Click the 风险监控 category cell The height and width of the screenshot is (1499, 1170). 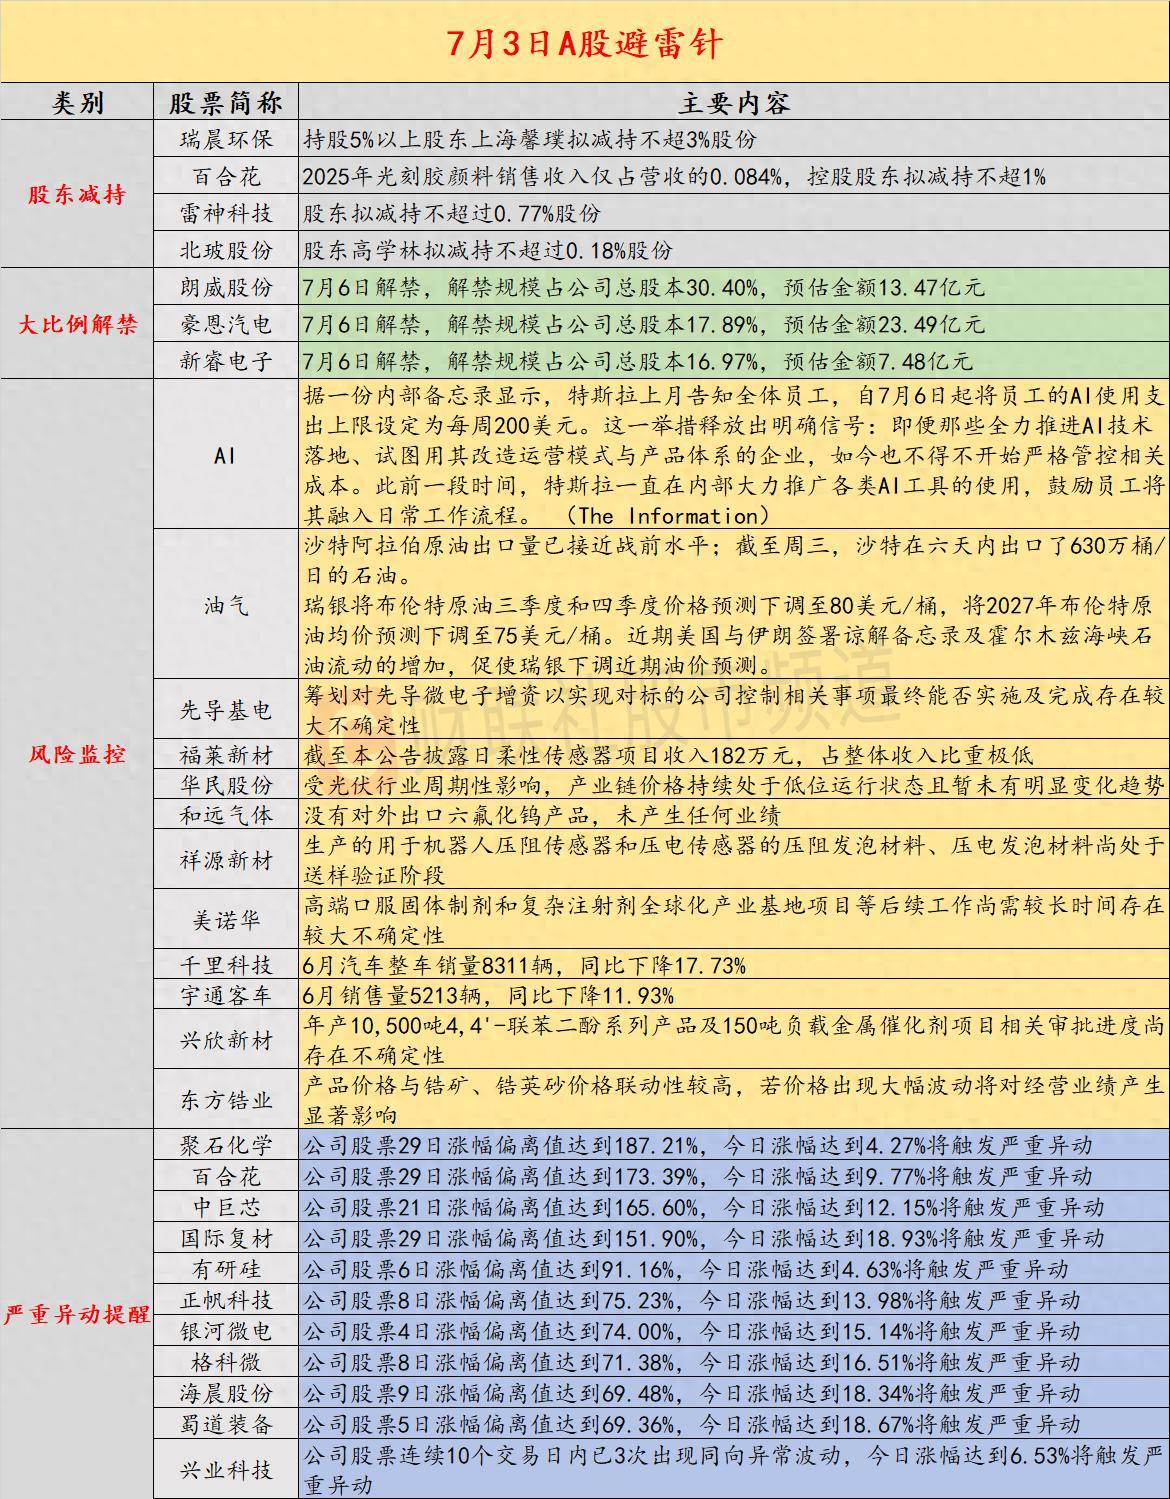tap(78, 754)
